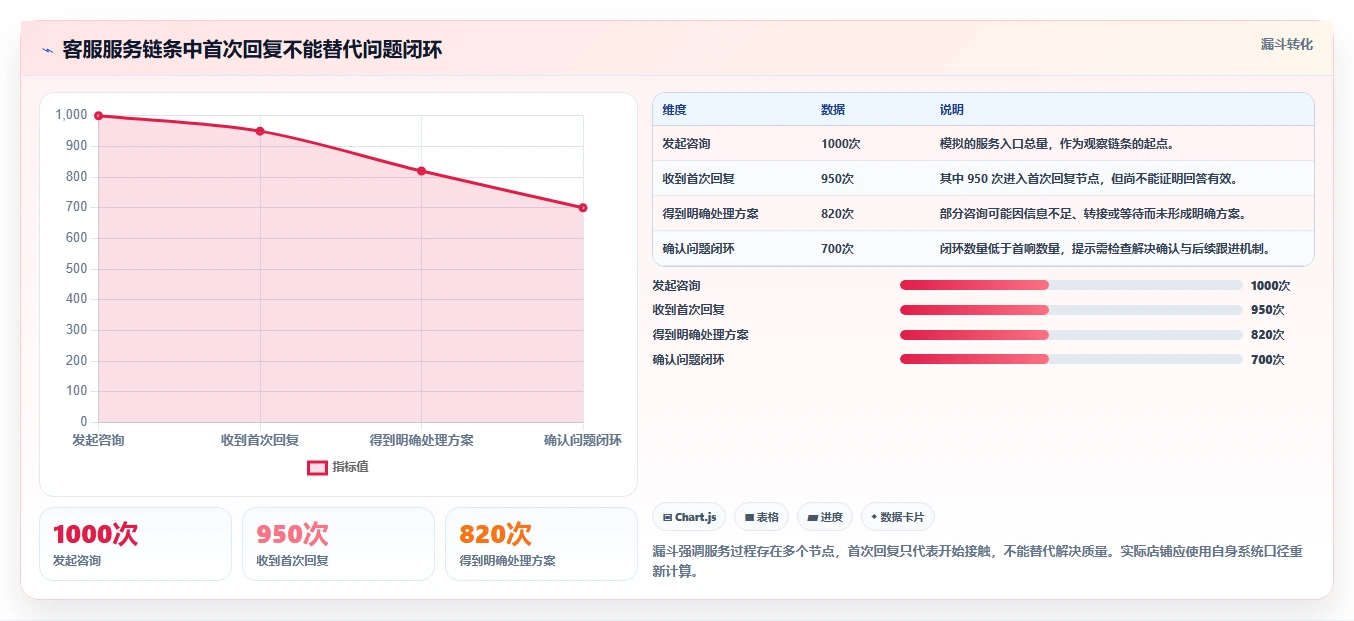Click the 820次 value in the table
Screen dimensions: 1354x621
point(837,214)
